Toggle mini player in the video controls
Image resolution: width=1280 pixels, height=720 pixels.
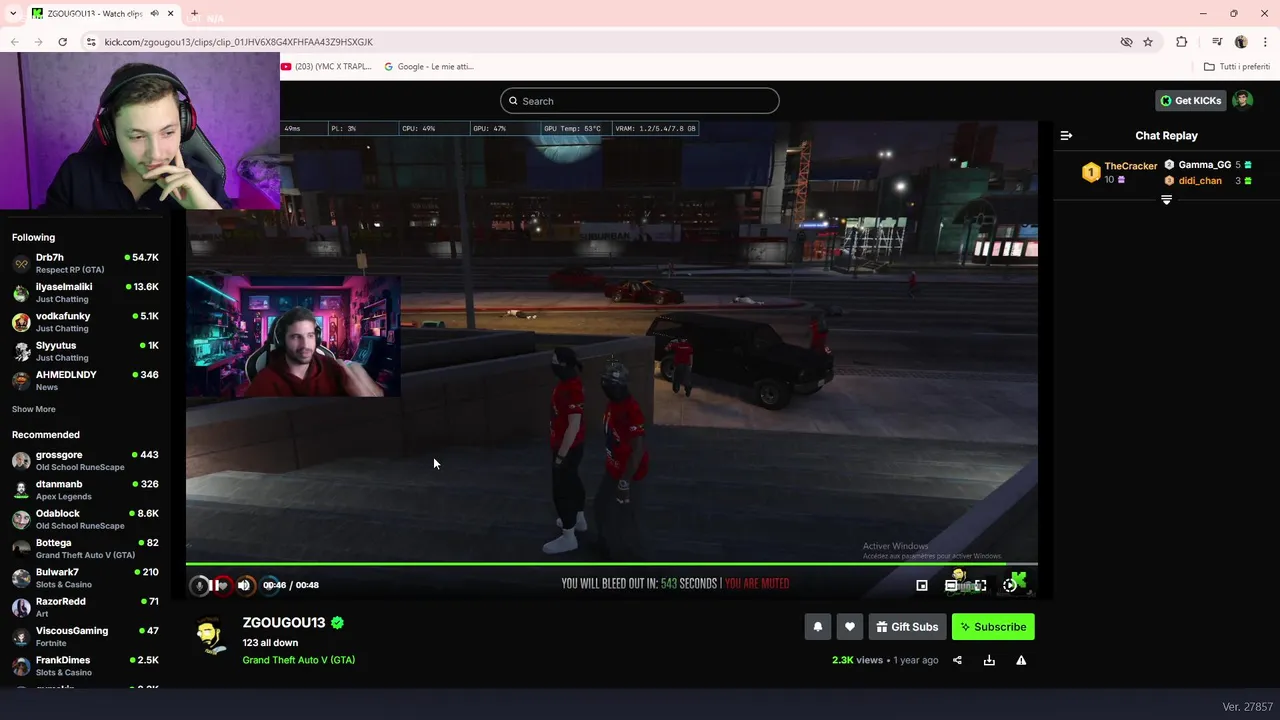(x=922, y=585)
